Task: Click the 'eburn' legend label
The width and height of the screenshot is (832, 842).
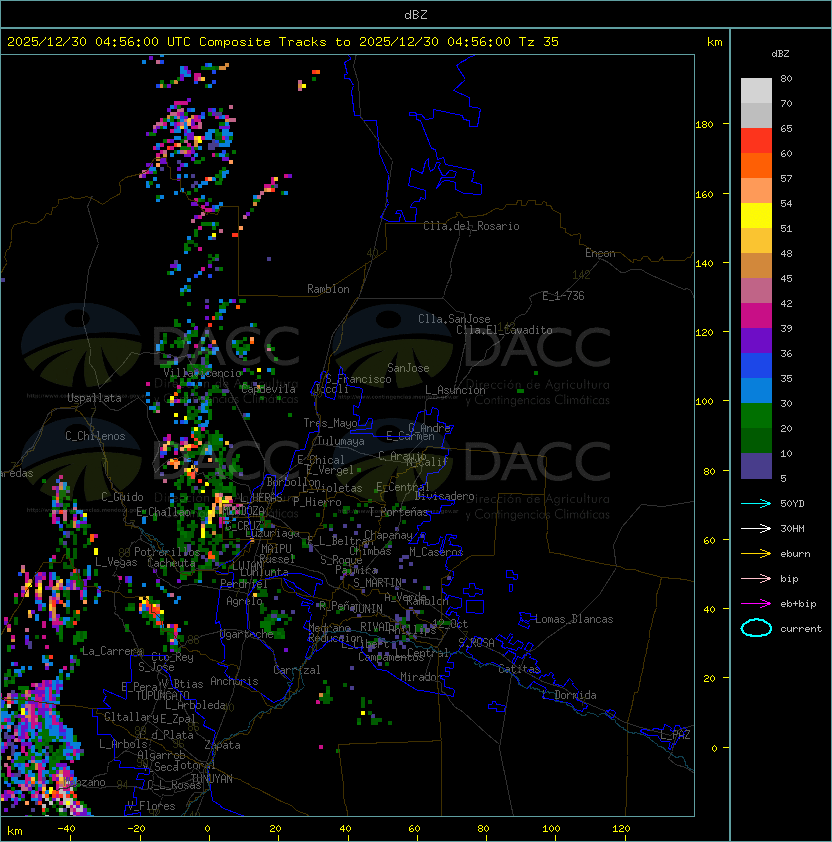Action: tap(795, 554)
